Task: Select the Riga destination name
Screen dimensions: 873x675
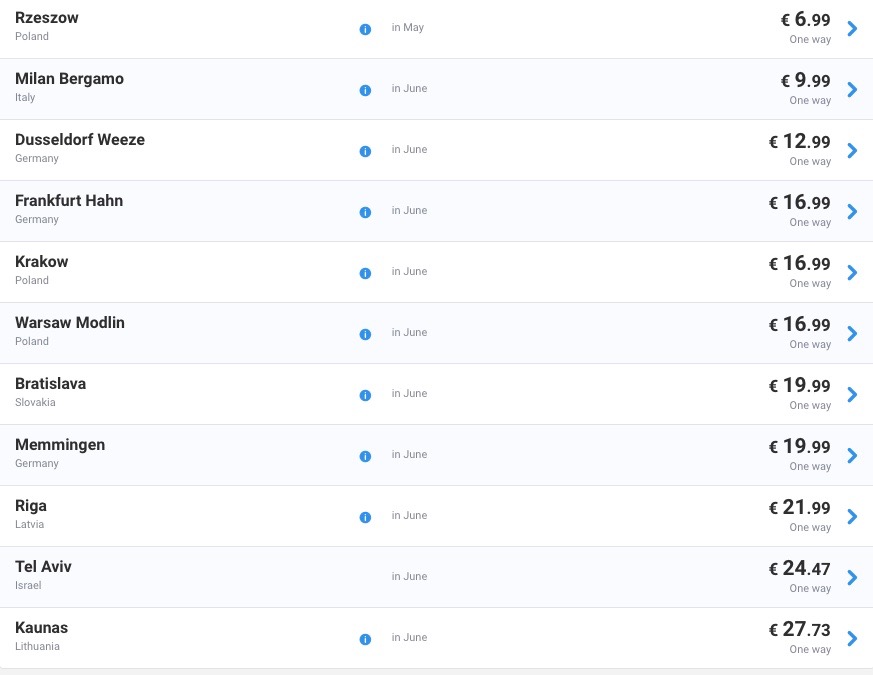Action: (x=31, y=506)
